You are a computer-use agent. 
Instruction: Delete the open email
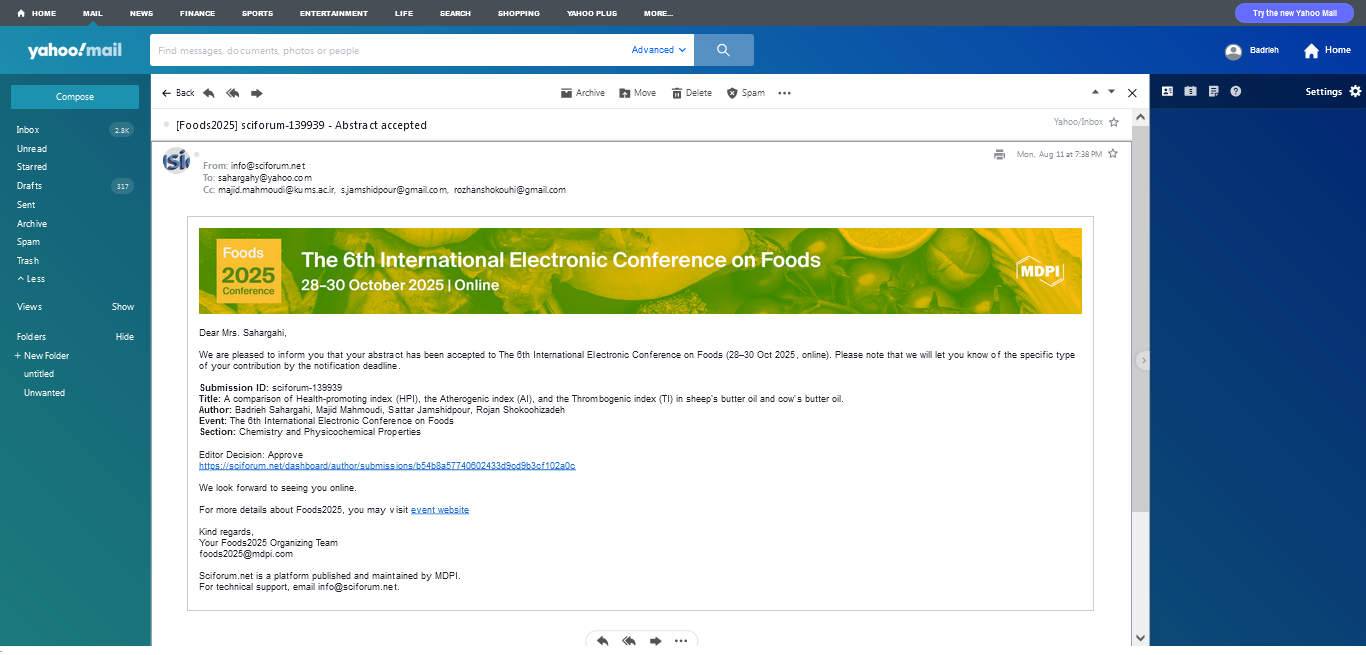692,93
